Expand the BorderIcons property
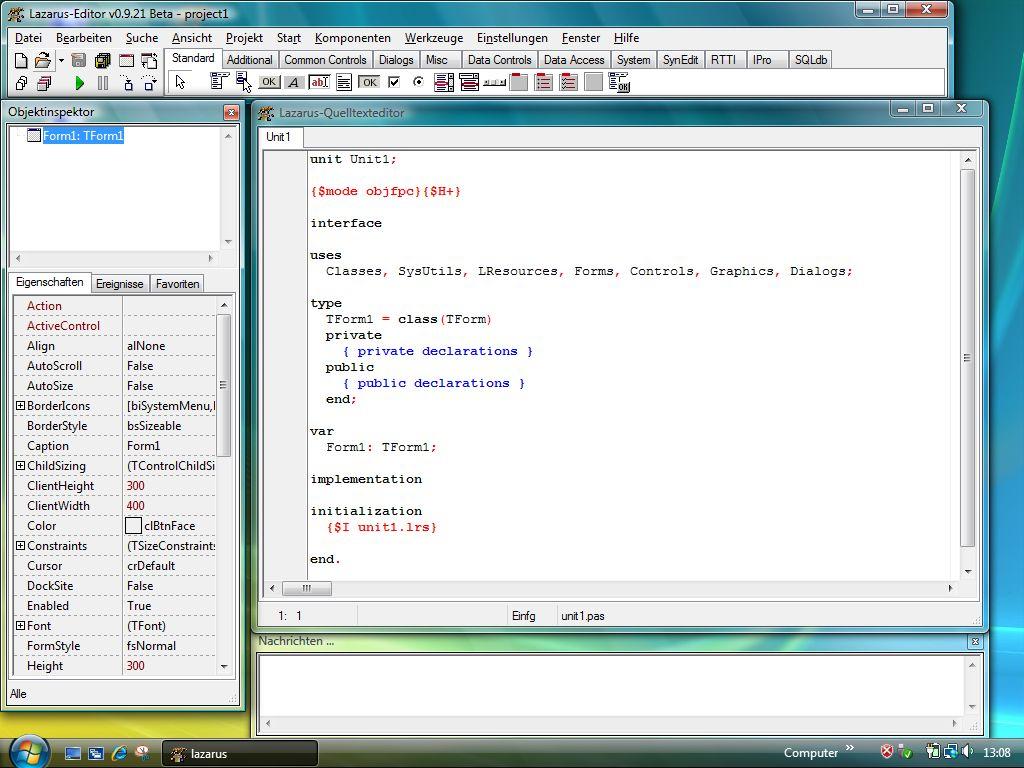Image resolution: width=1024 pixels, height=768 pixels. click(x=20, y=406)
